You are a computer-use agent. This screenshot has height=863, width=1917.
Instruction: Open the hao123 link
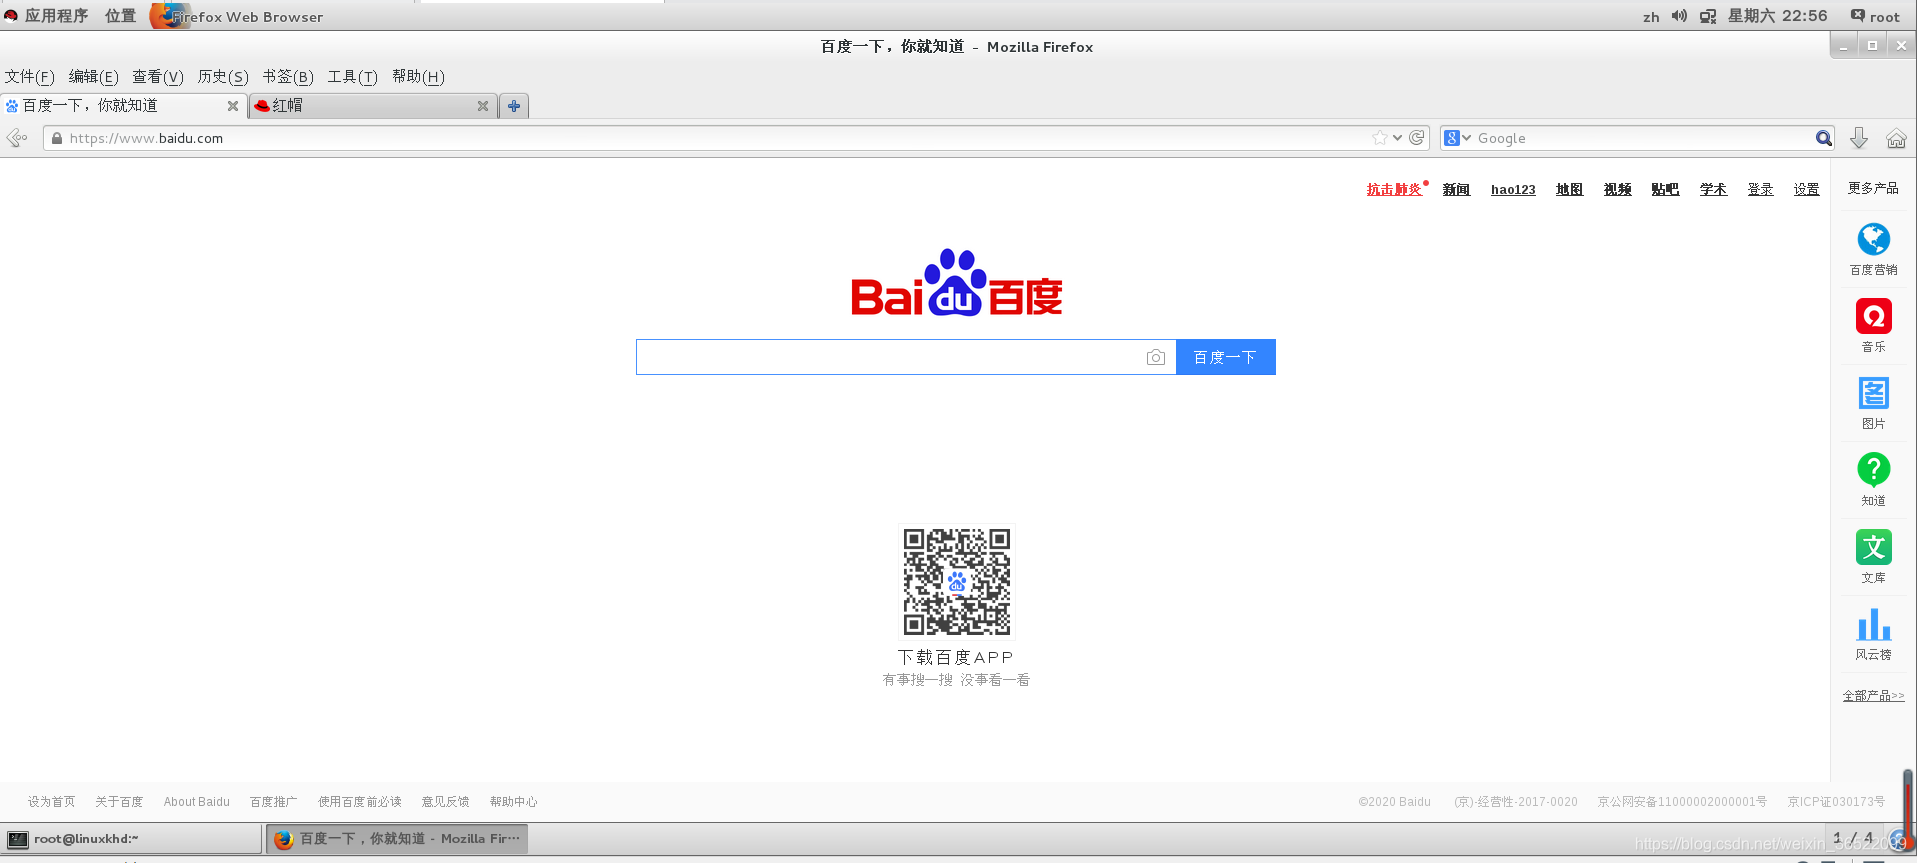point(1513,189)
